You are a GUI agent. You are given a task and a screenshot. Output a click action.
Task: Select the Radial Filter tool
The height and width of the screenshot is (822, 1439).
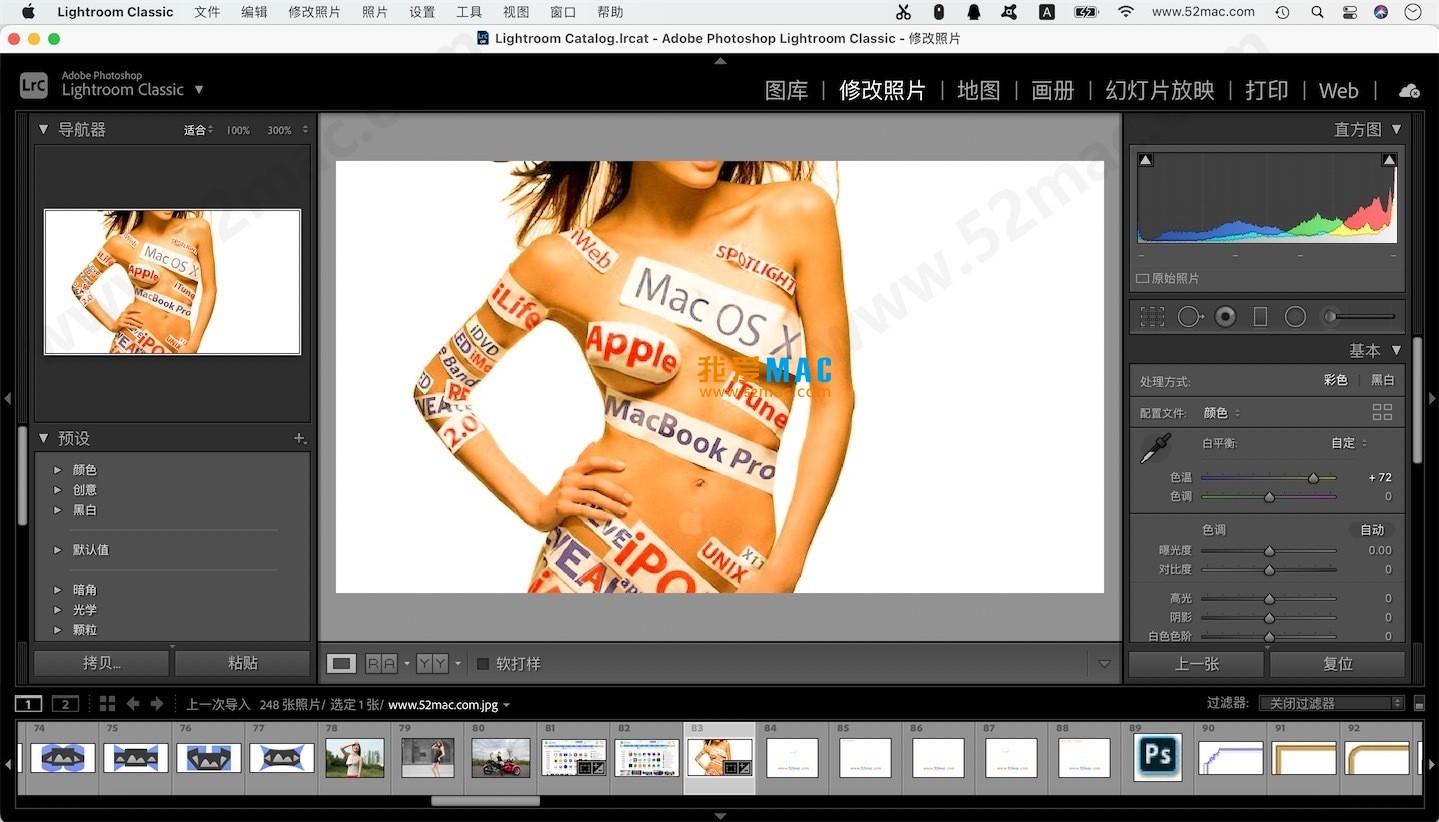pos(1296,317)
